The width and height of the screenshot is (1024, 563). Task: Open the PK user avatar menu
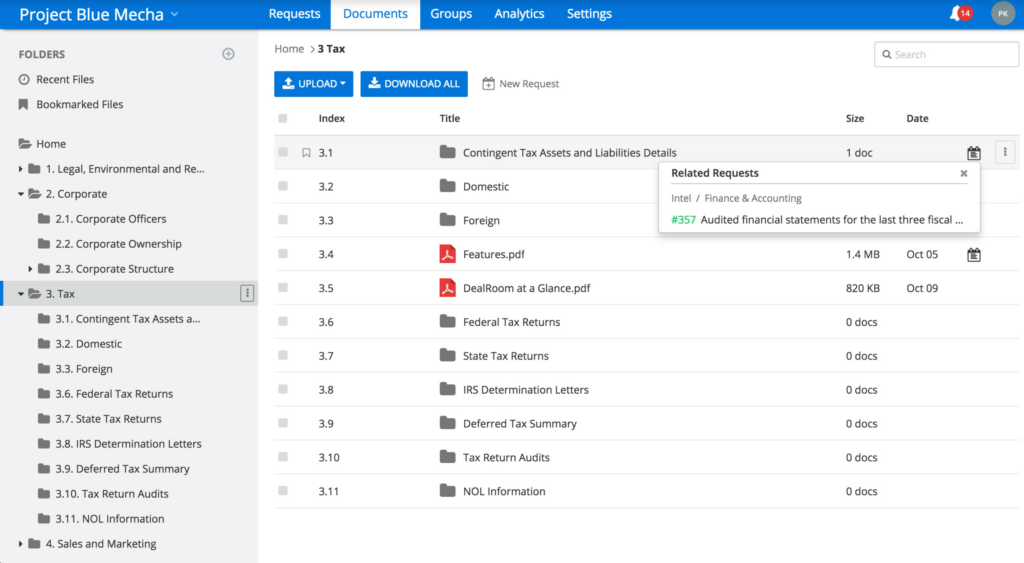pos(1002,14)
